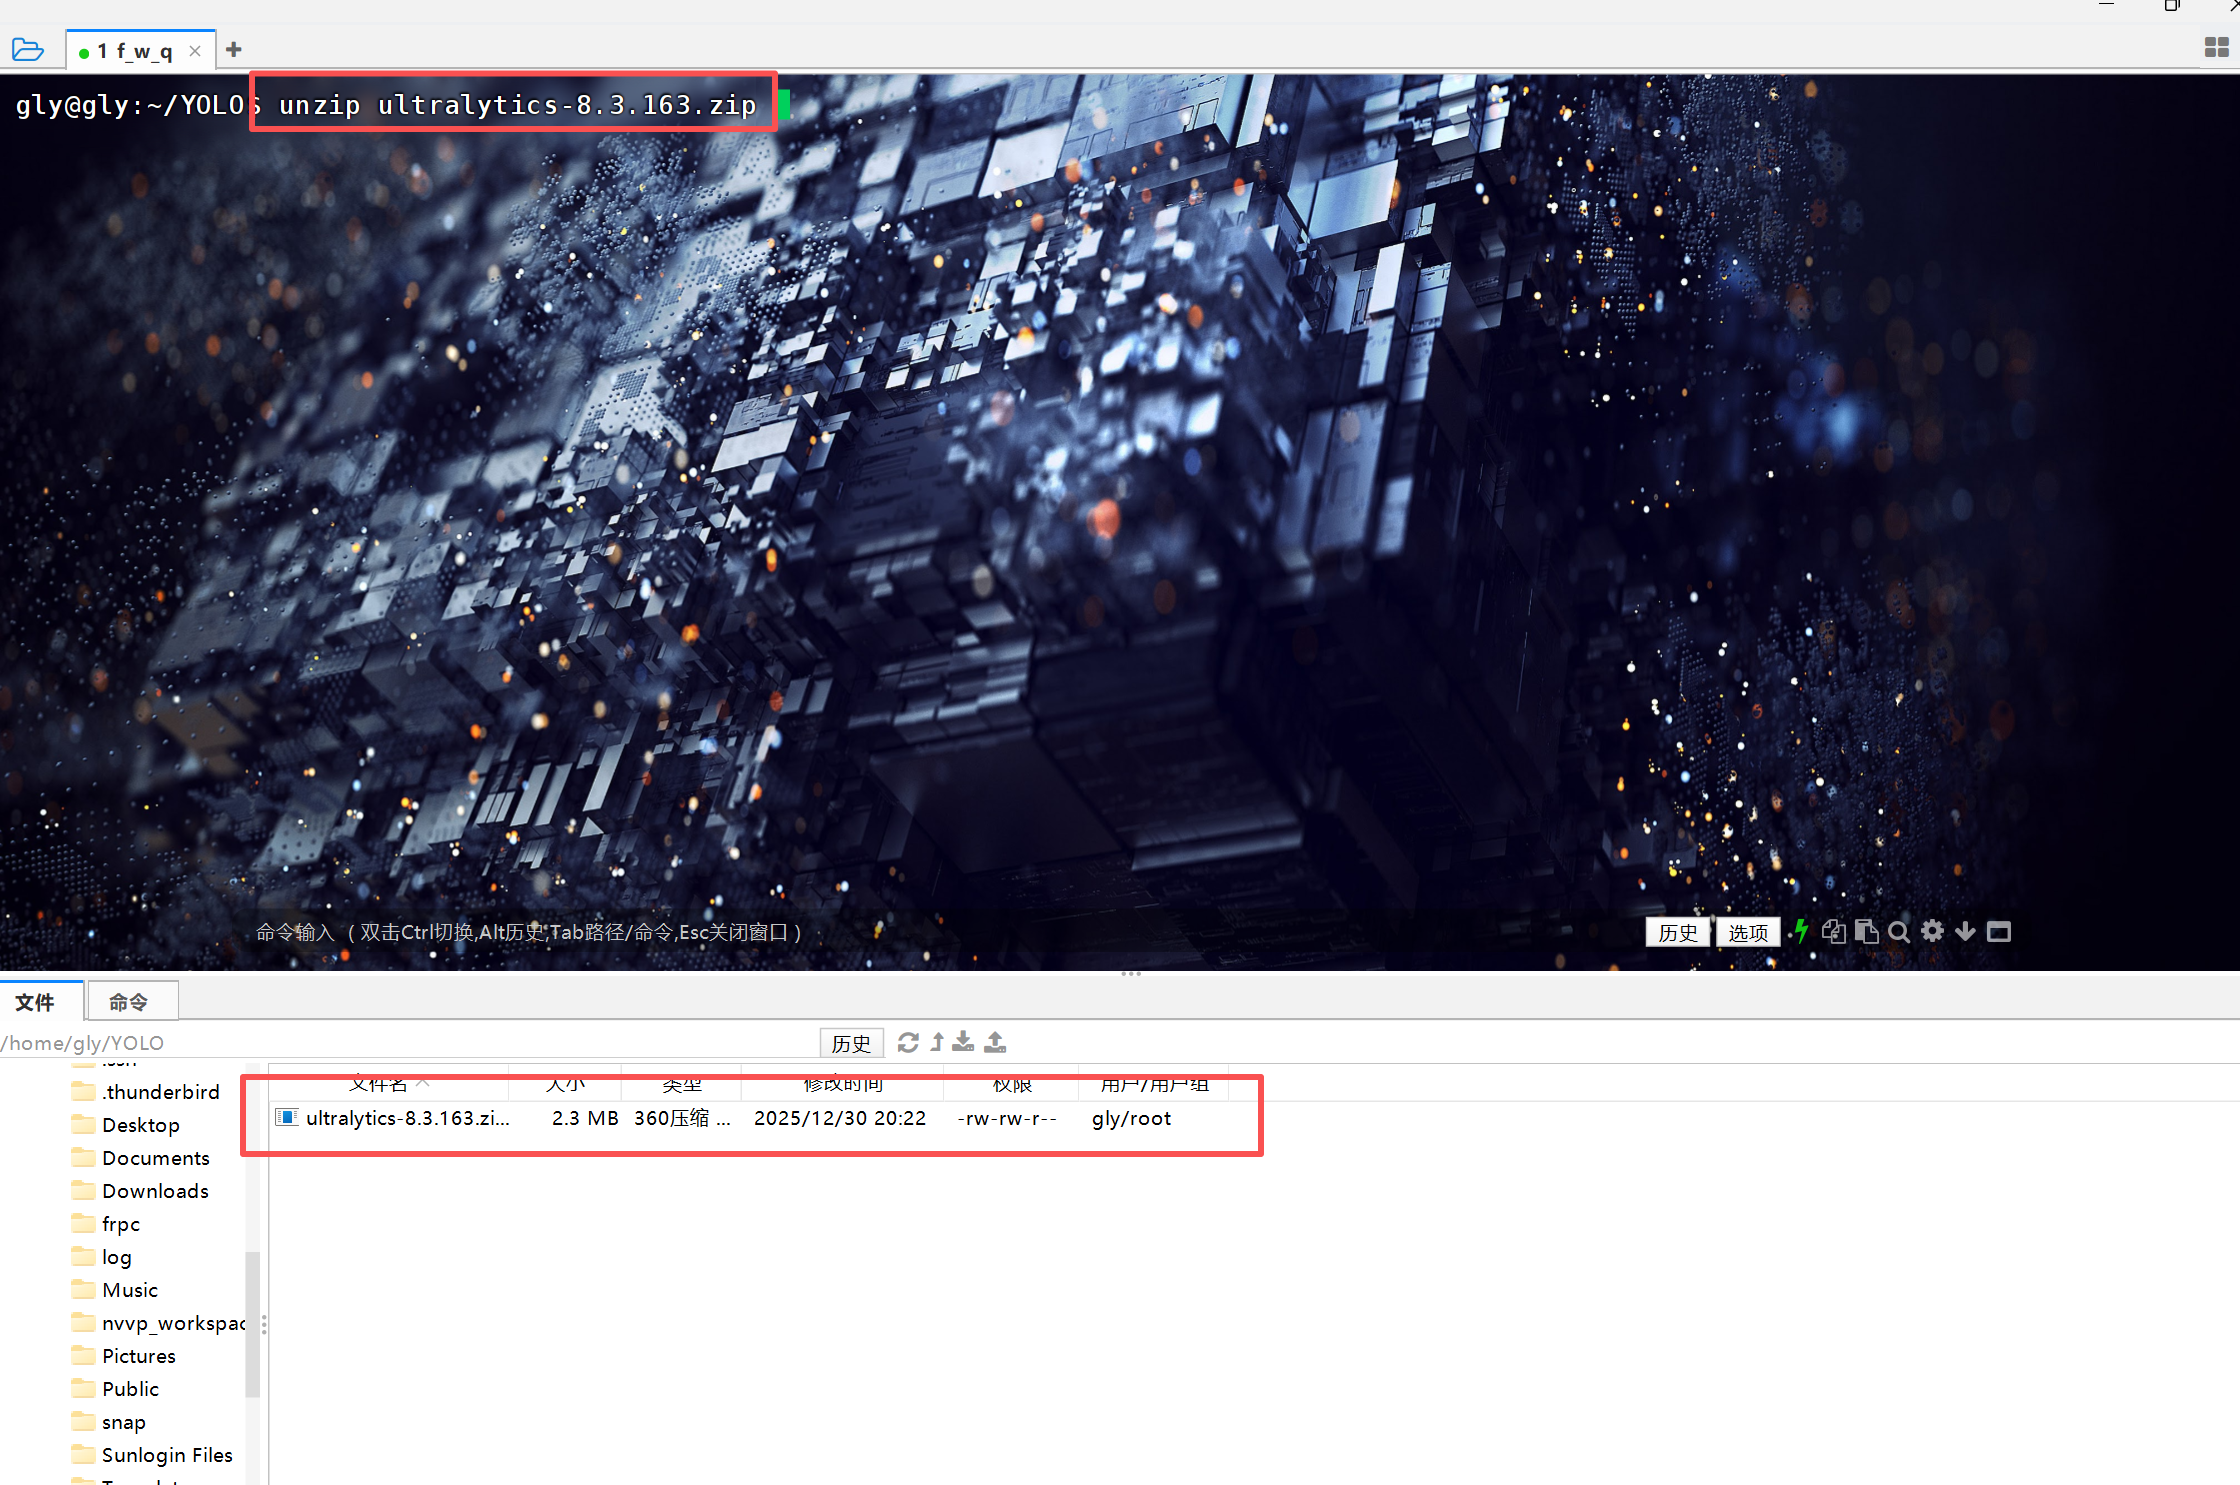2240x1485 pixels.
Task: Select the 1 f_w_q session tab
Action: (x=135, y=51)
